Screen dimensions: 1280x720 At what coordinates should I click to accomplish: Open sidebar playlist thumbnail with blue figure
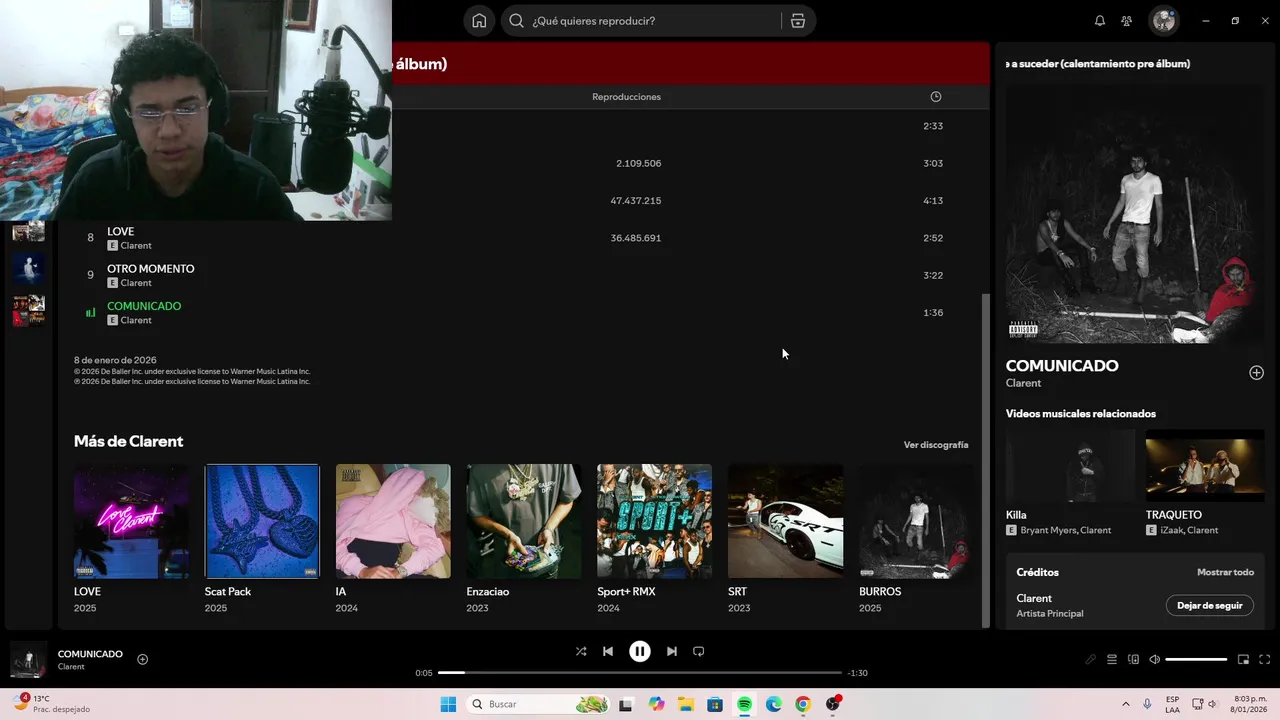[28, 268]
